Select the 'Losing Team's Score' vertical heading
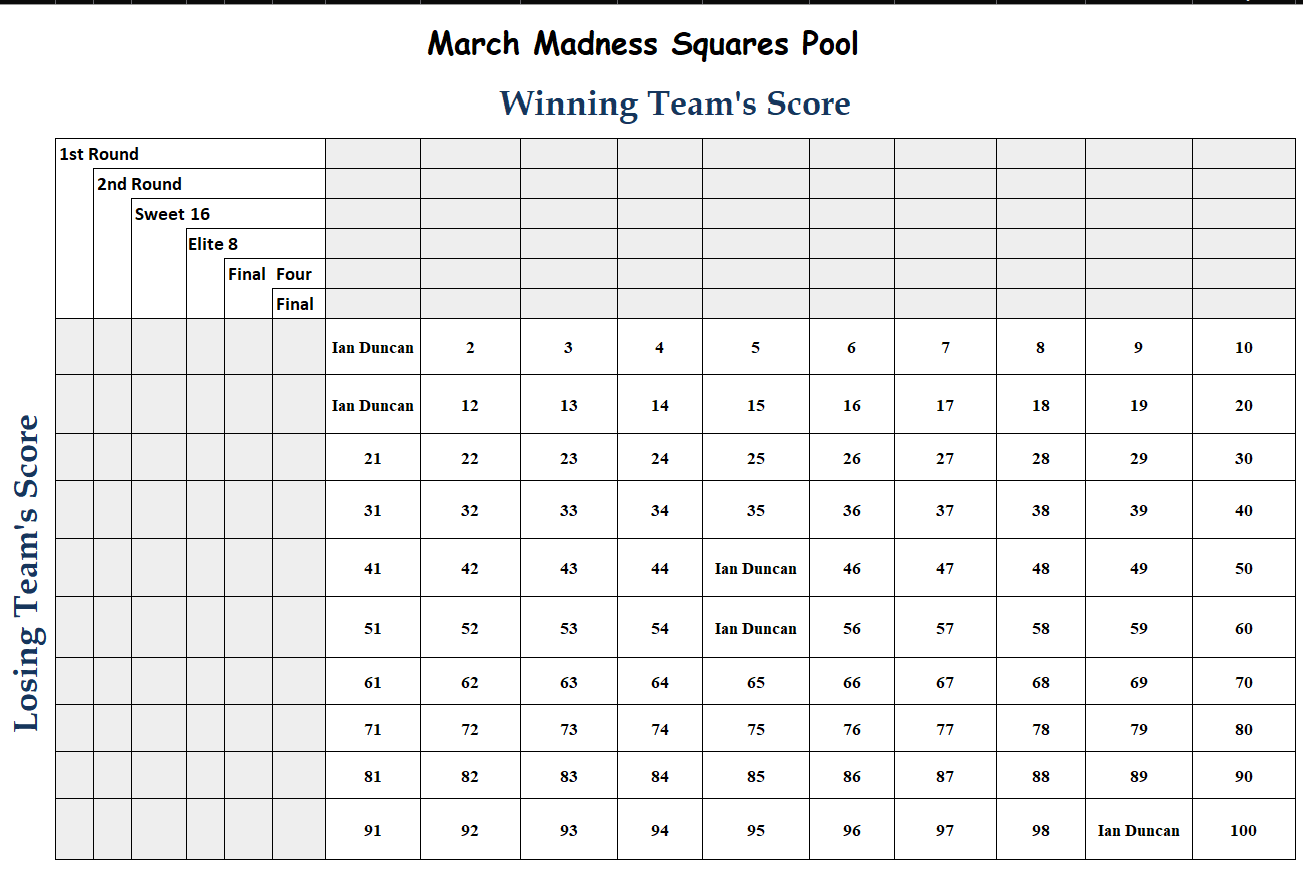This screenshot has height=870, width=1303. pos(27,573)
